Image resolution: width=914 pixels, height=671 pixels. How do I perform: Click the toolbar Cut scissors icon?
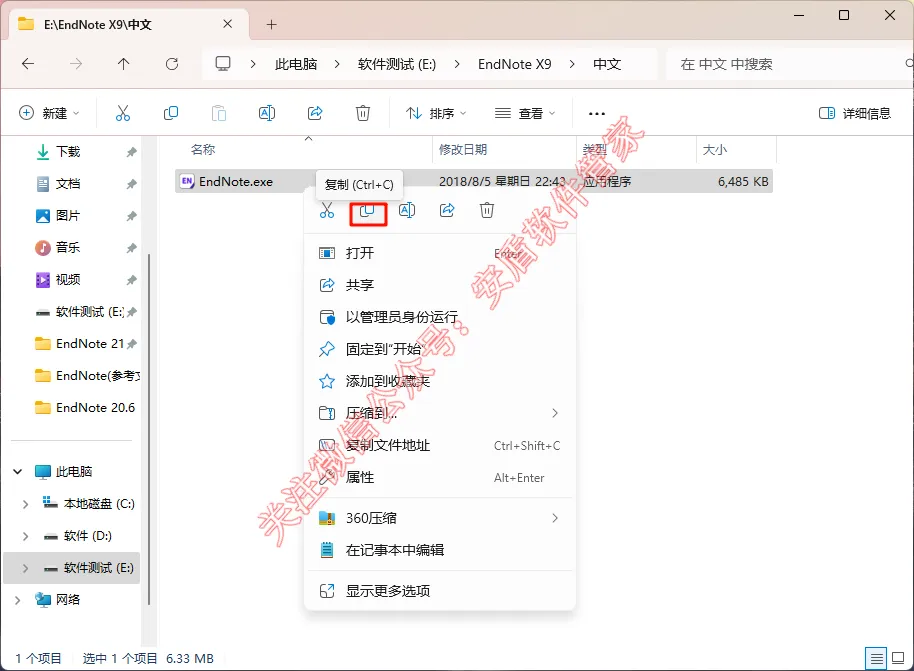click(x=122, y=113)
